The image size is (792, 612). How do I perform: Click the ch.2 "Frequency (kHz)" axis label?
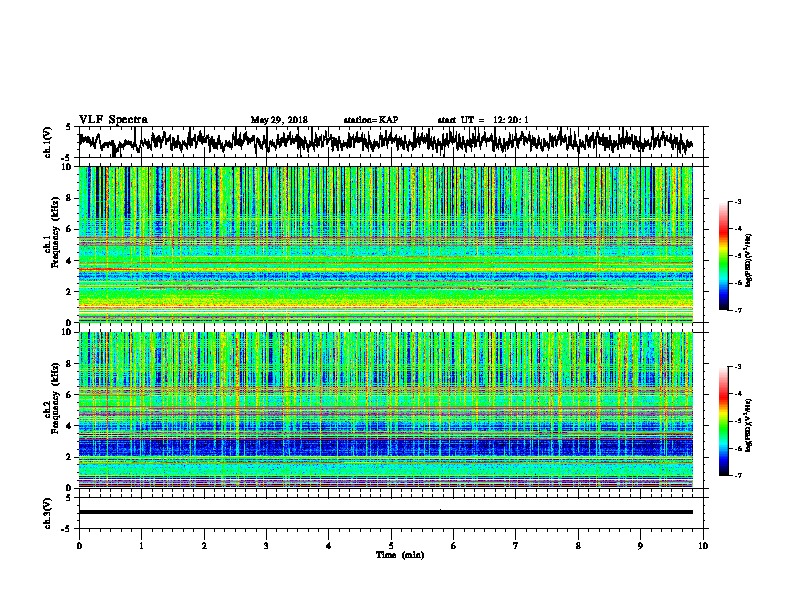click(55, 398)
